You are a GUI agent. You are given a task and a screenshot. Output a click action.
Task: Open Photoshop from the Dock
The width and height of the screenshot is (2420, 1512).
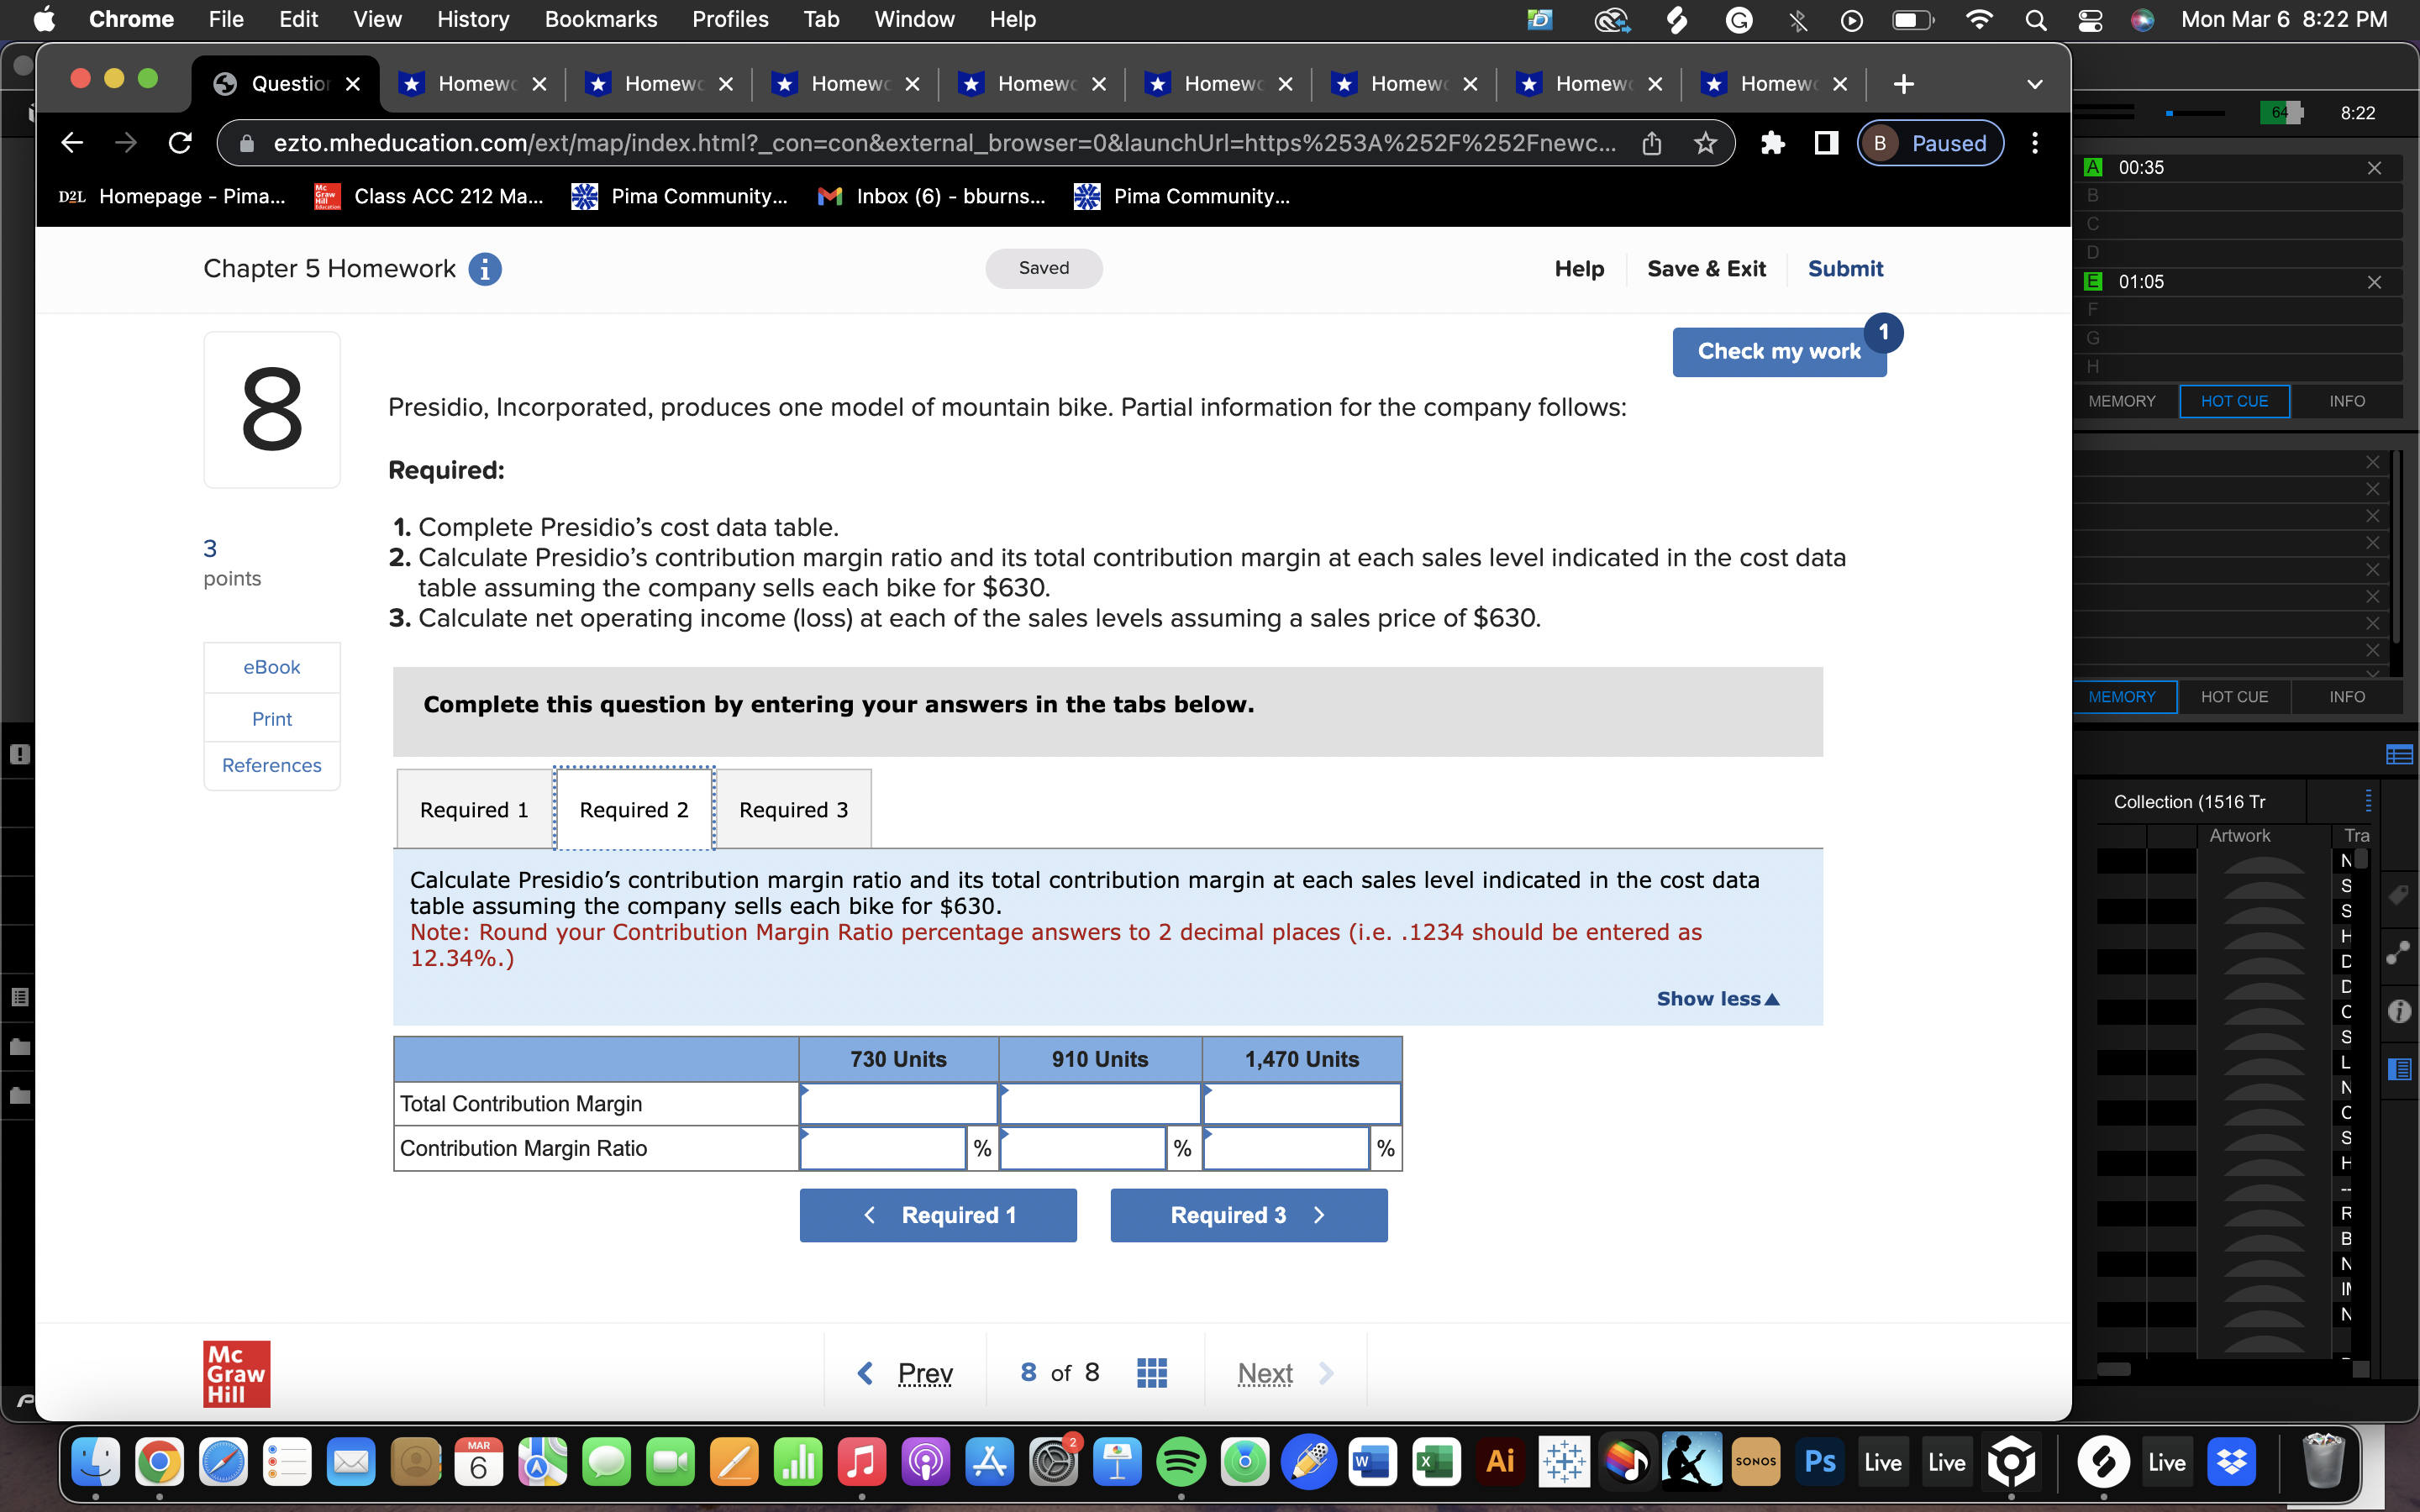pyautogui.click(x=1820, y=1461)
